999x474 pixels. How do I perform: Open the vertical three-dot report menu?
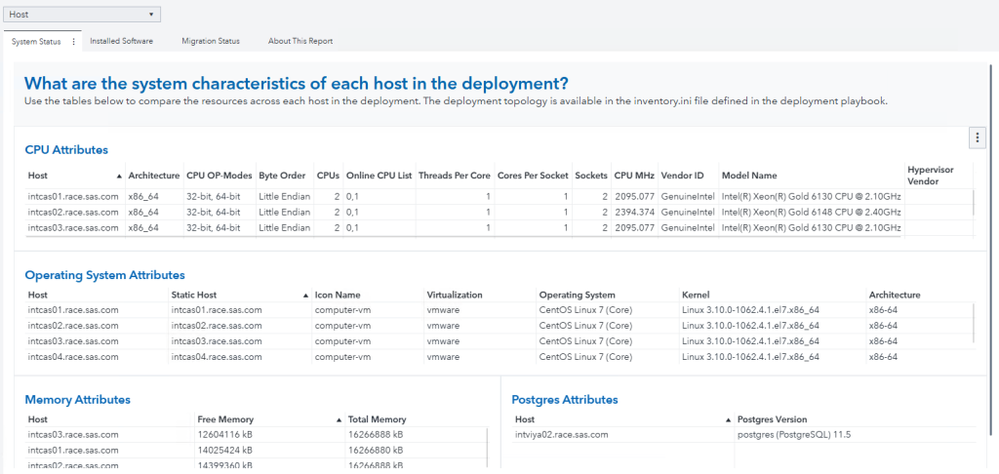point(977,139)
